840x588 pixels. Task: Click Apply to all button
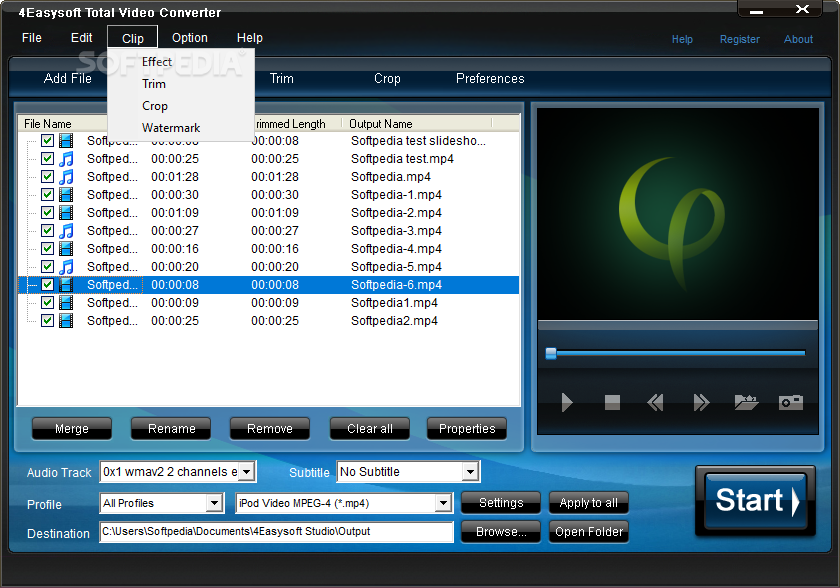click(x=589, y=503)
